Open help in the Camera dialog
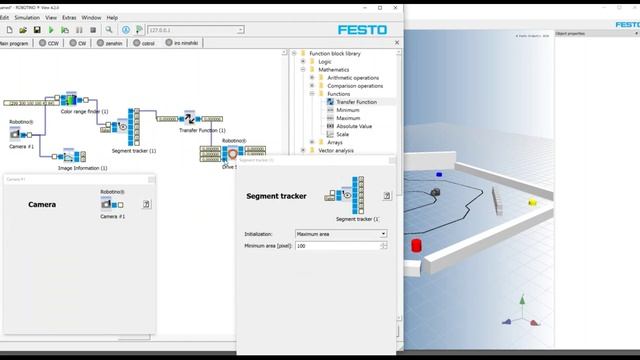This screenshot has width=640, height=360. point(147,204)
